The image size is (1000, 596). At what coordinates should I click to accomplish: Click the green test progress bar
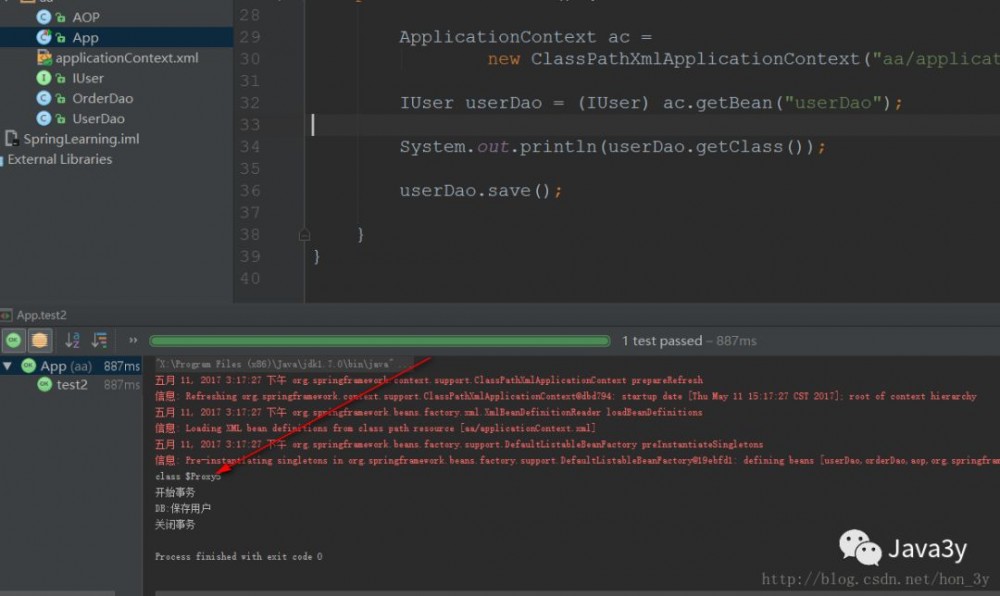380,341
